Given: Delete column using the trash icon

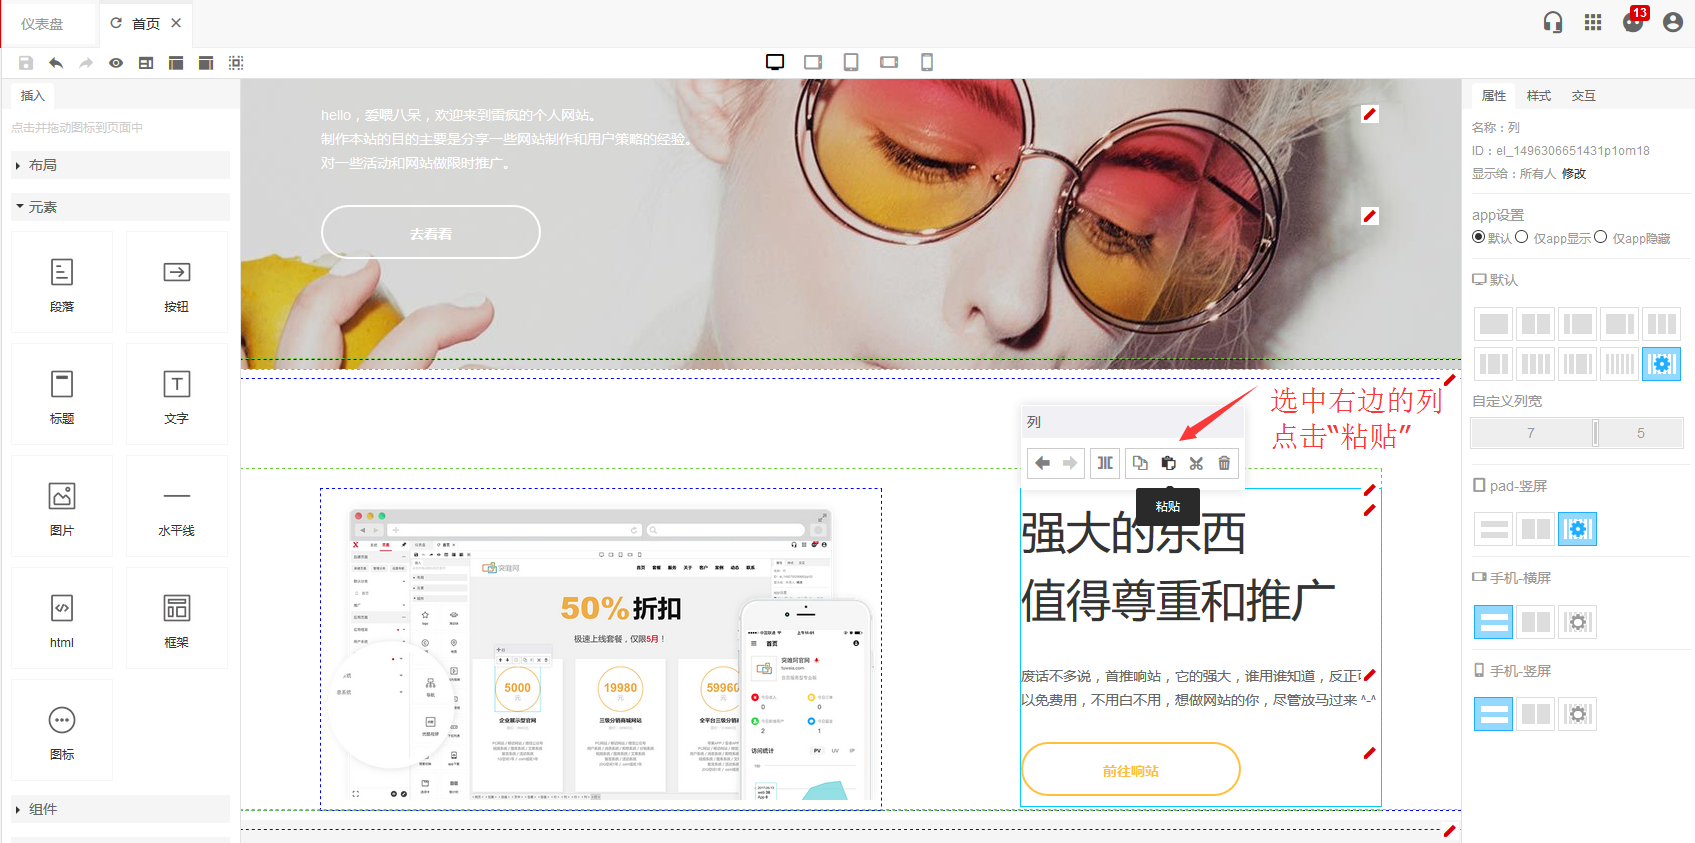Looking at the screenshot, I should (x=1224, y=463).
